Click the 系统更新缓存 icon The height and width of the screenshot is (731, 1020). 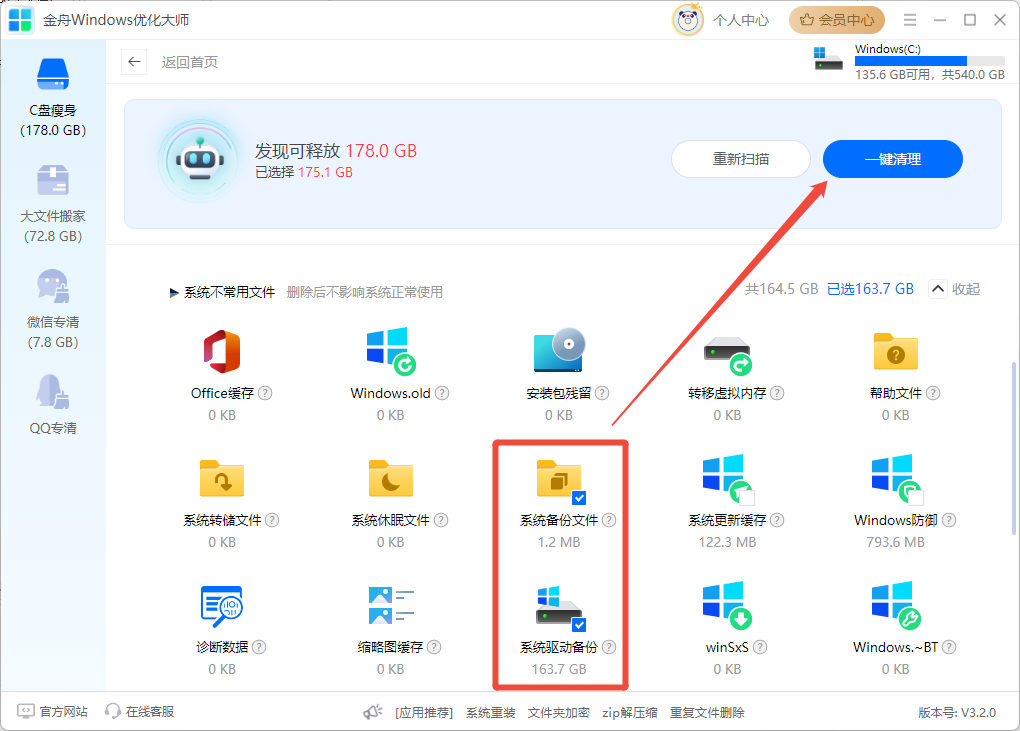(727, 479)
